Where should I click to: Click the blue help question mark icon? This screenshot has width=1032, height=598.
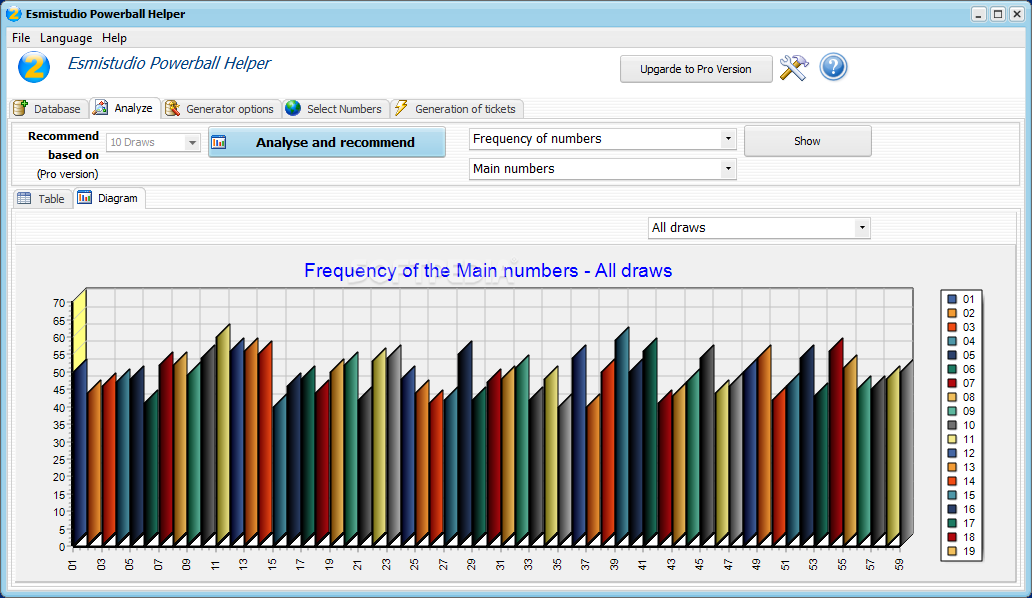(x=833, y=67)
